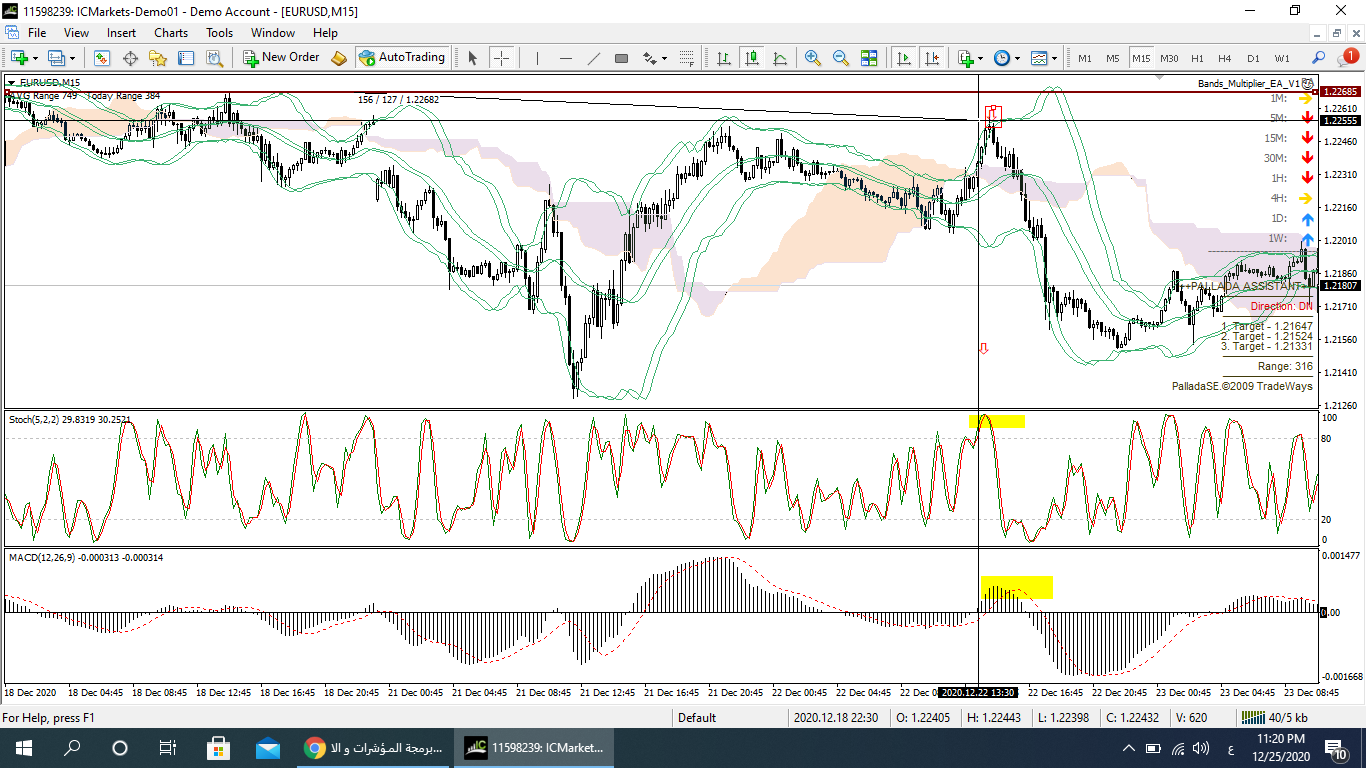Screen dimensions: 1366x768
Task: Click the New Order button
Action: pos(281,58)
